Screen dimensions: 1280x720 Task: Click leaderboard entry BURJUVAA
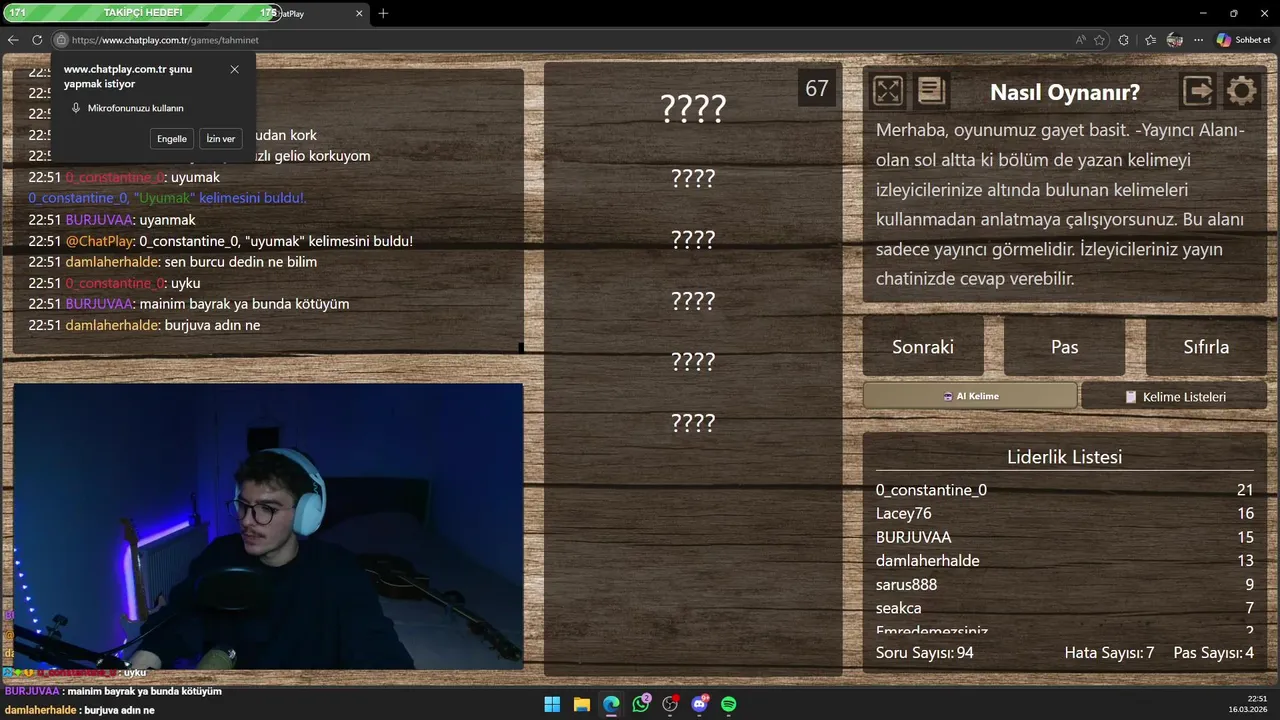click(913, 537)
